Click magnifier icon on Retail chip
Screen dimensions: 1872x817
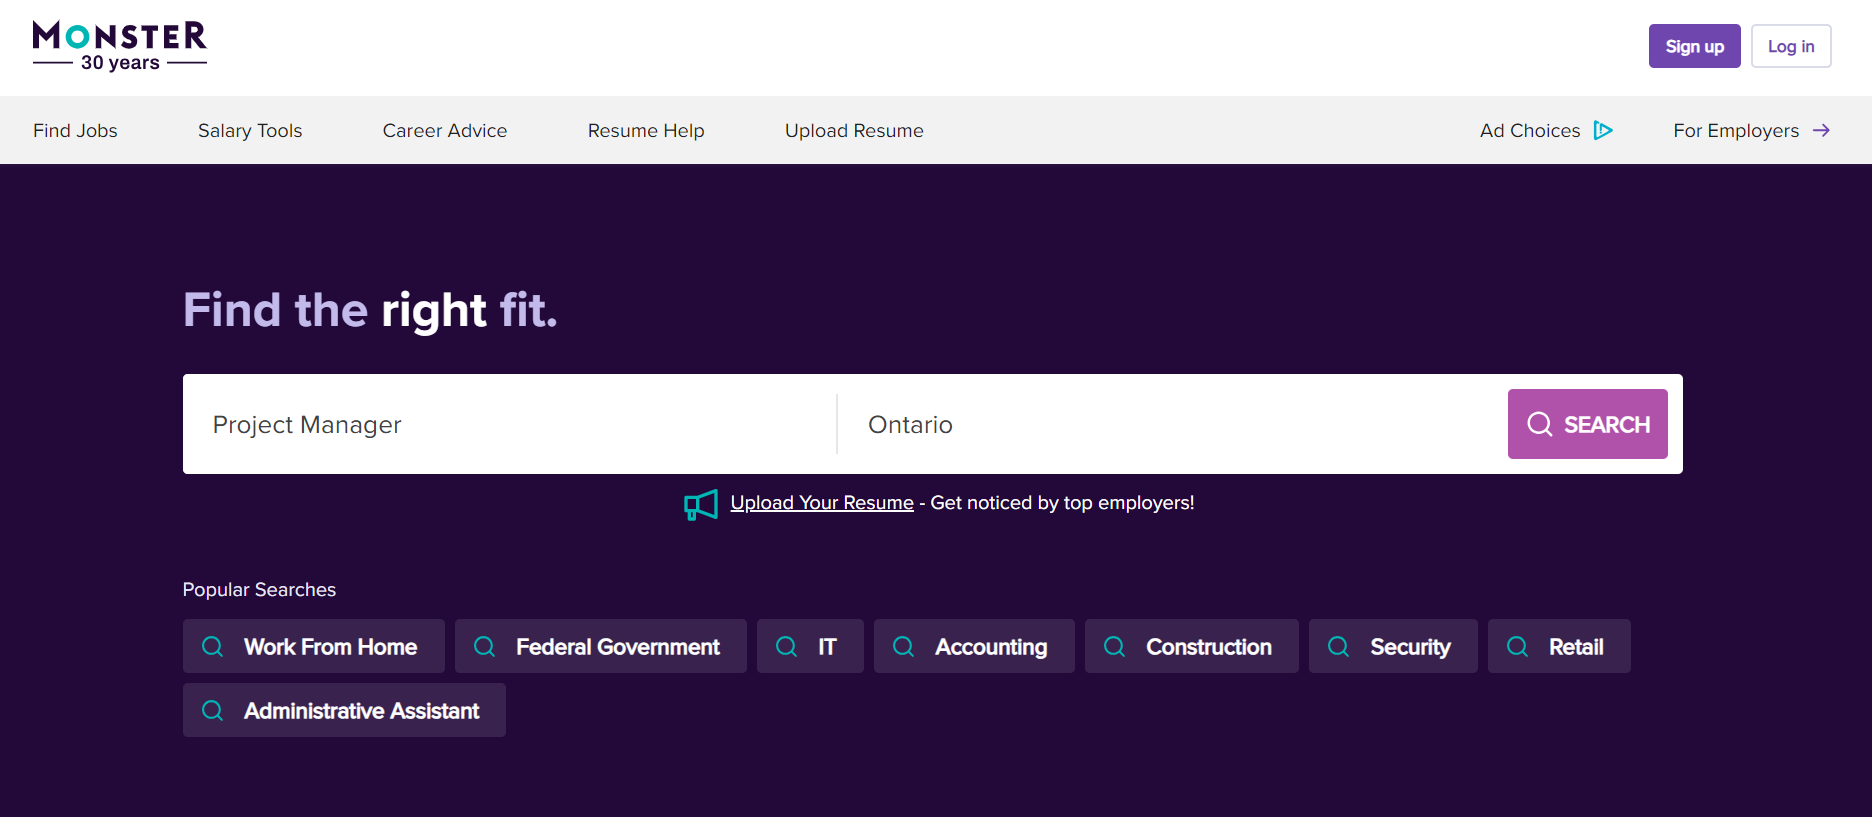[1518, 646]
